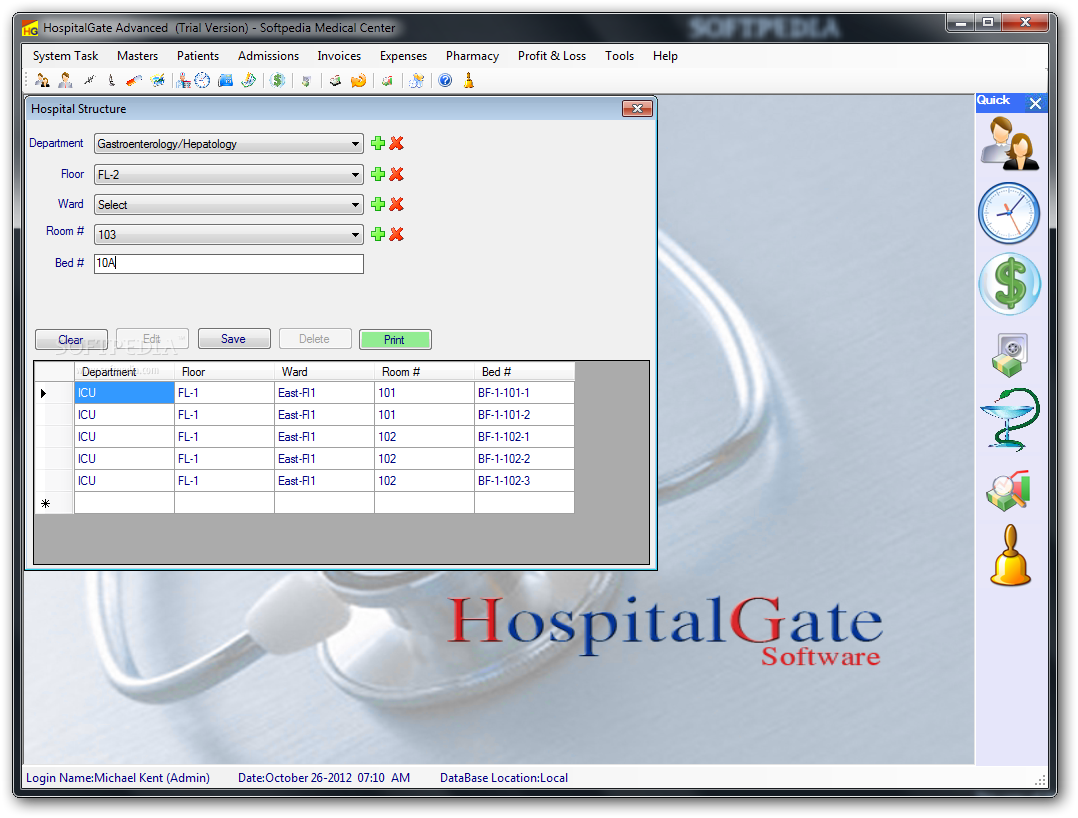Expand the Room # dropdown showing 103
This screenshot has height=818, width=1078.
355,235
